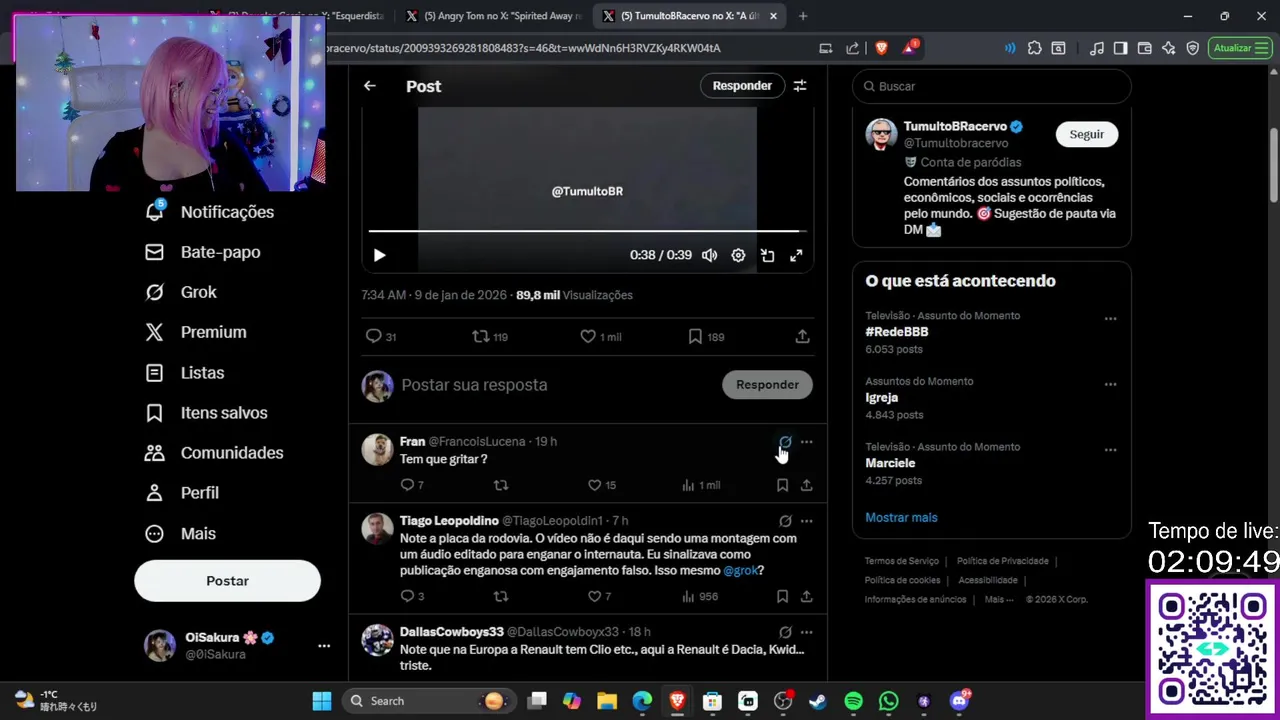Screen dimensions: 1280x720
Task: Open more options for Marciele trend
Action: point(1110,450)
